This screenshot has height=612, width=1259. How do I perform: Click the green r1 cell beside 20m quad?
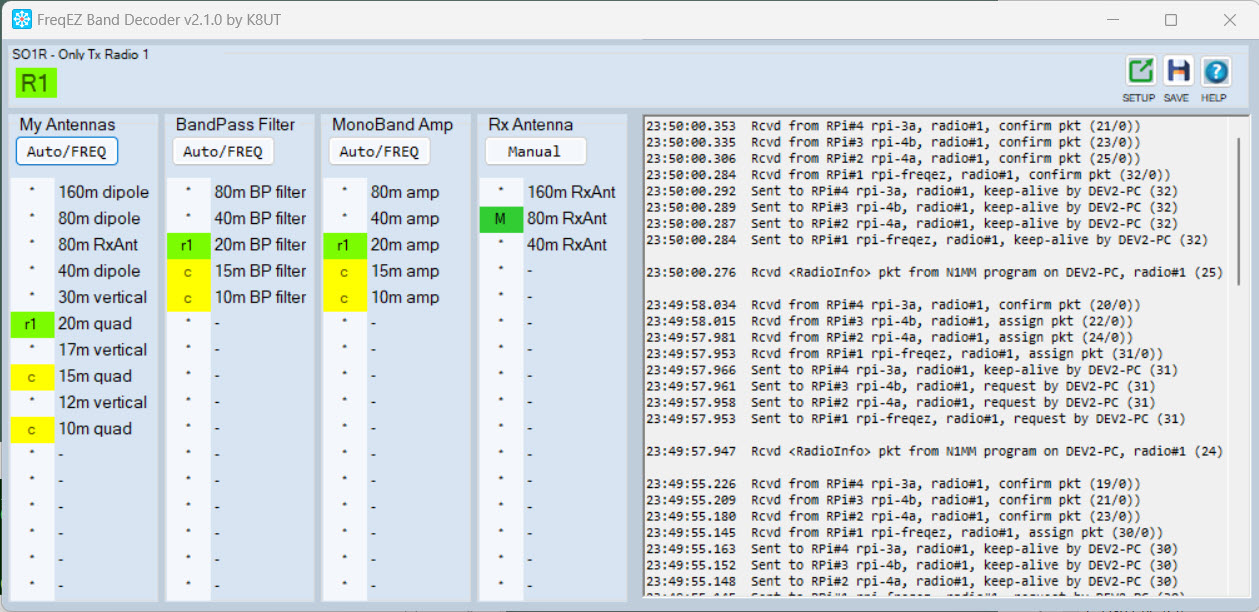[31, 324]
